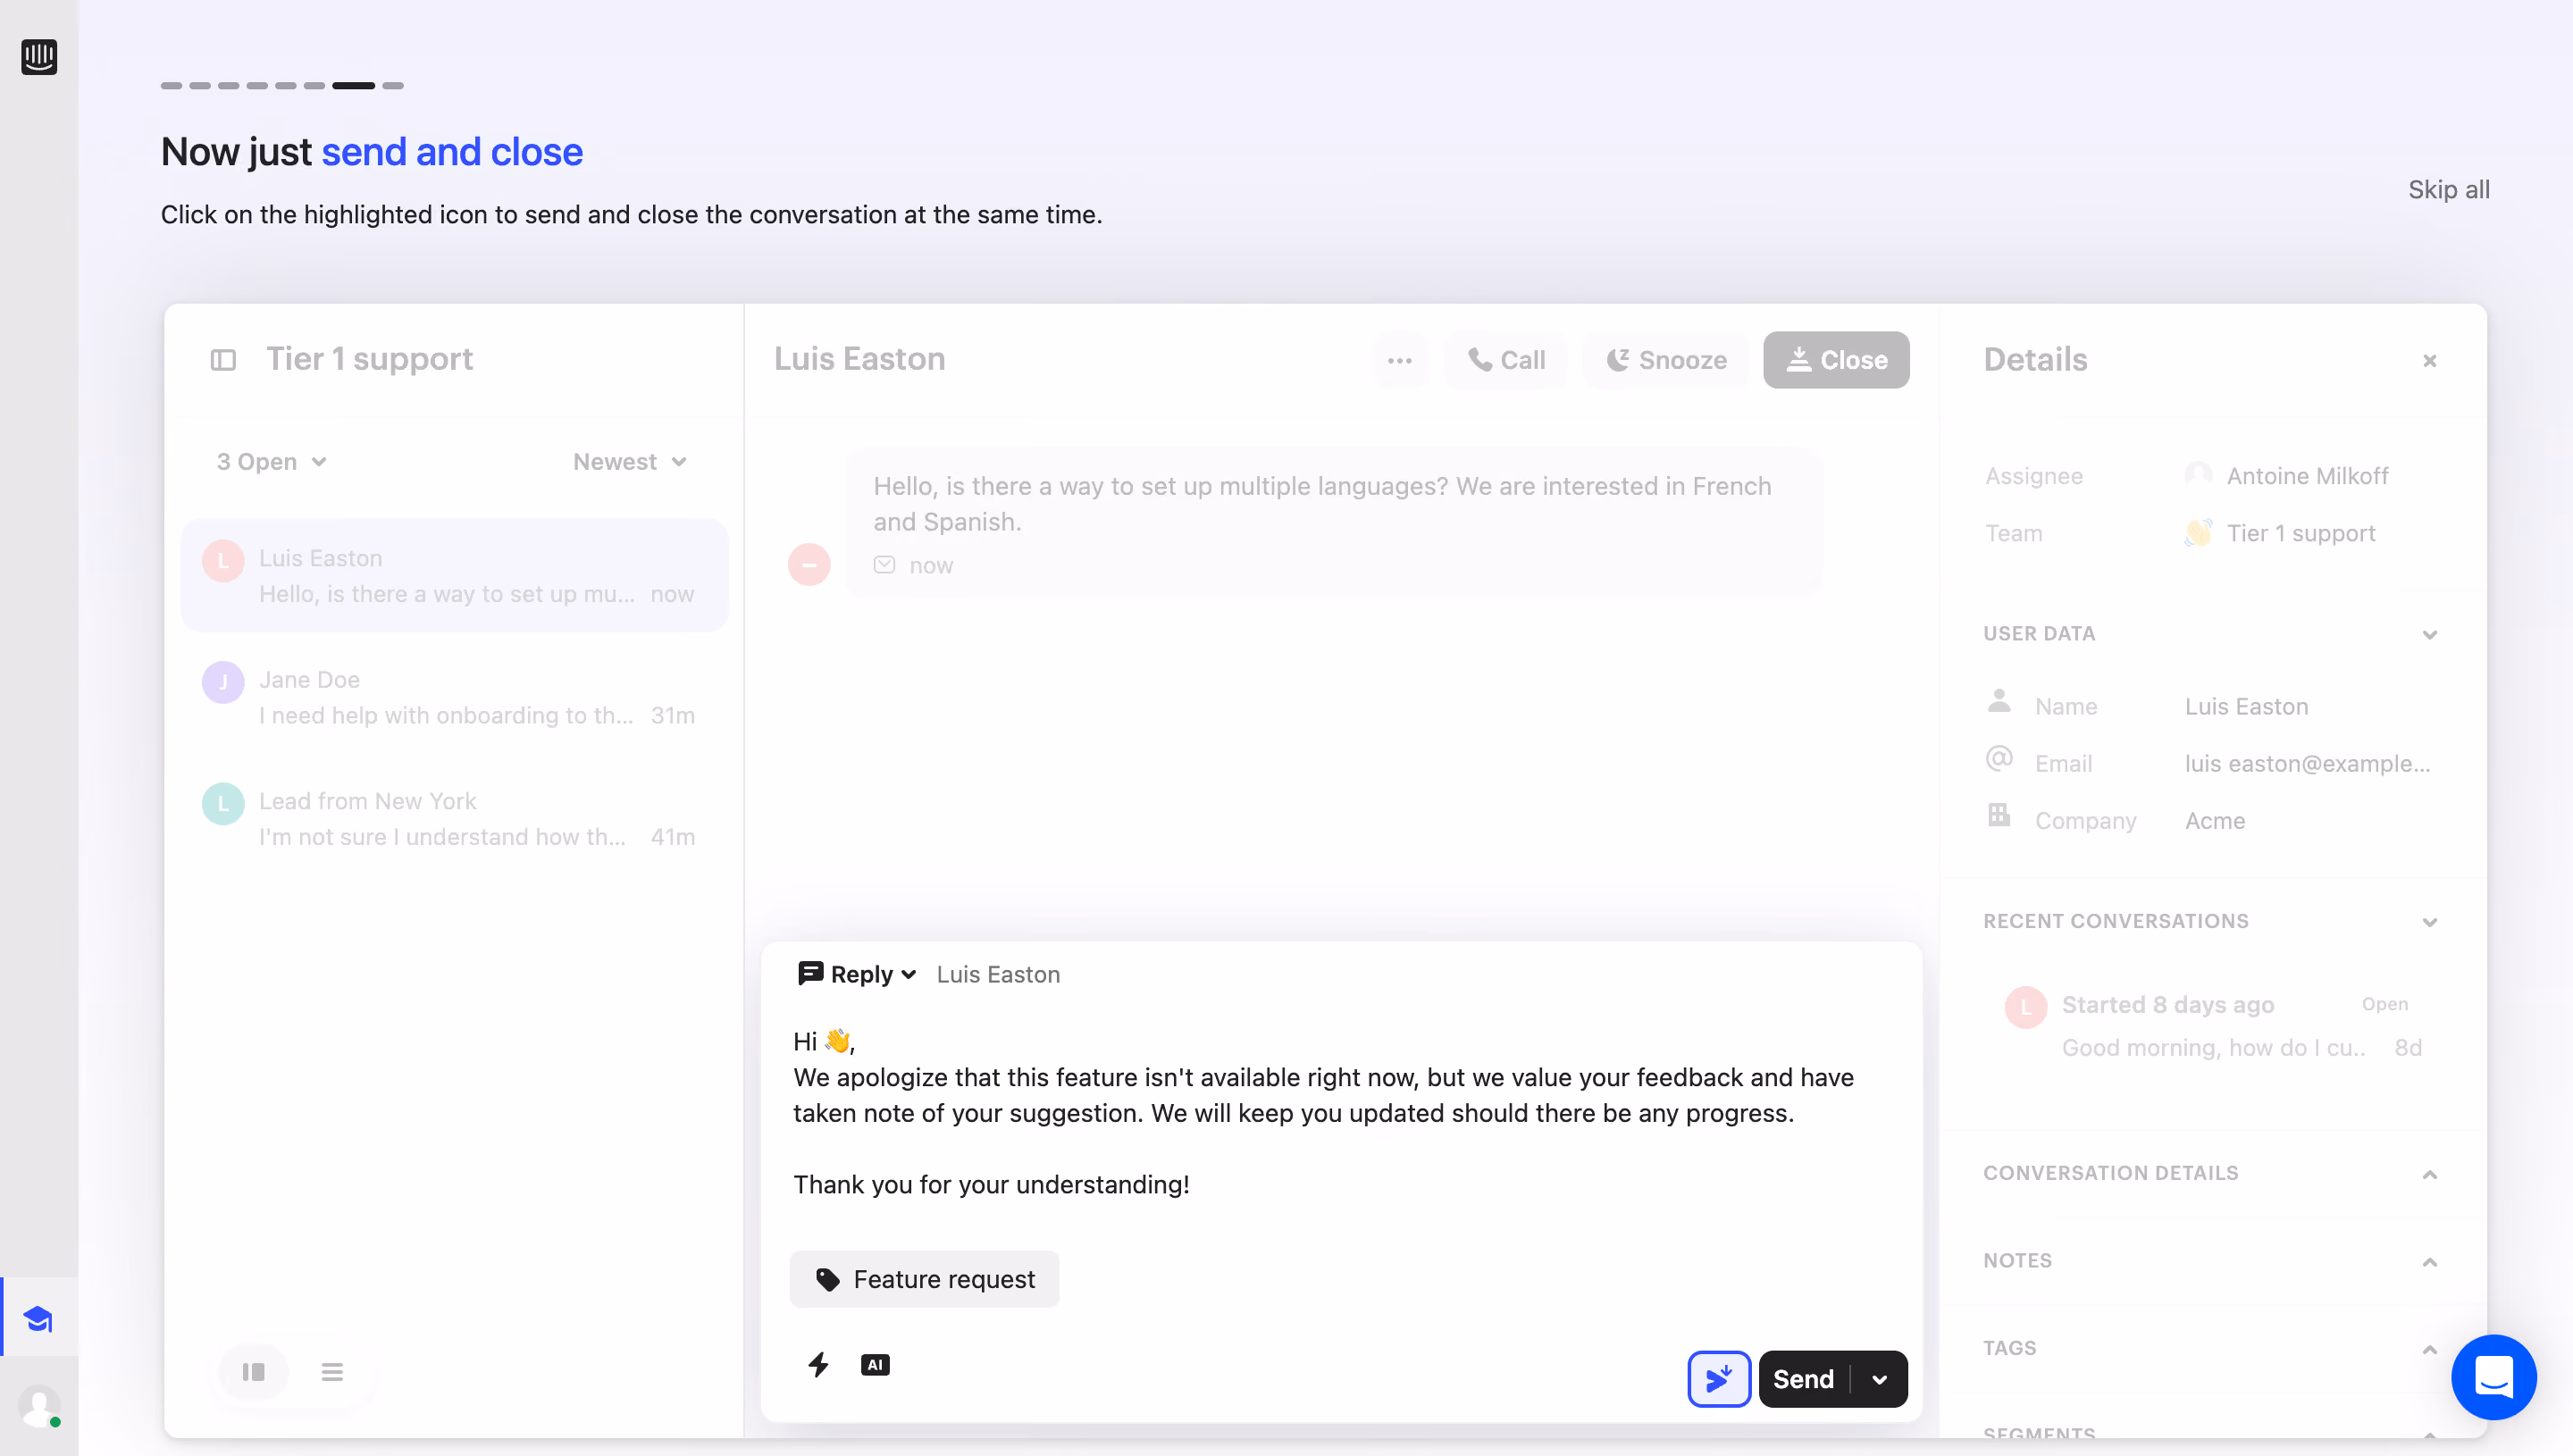Click the Luis Easton conversation header title

pyautogui.click(x=859, y=358)
